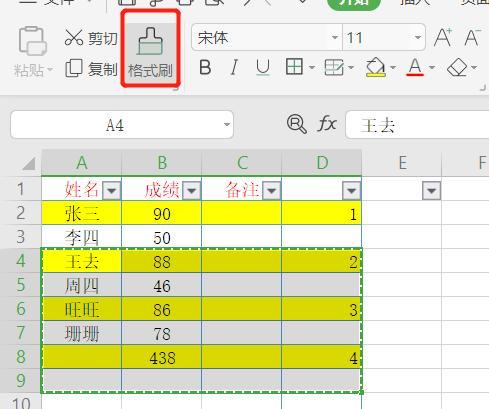Click the Cut (剪切) scissors icon
Image resolution: width=489 pixels, height=409 pixels.
tap(74, 37)
